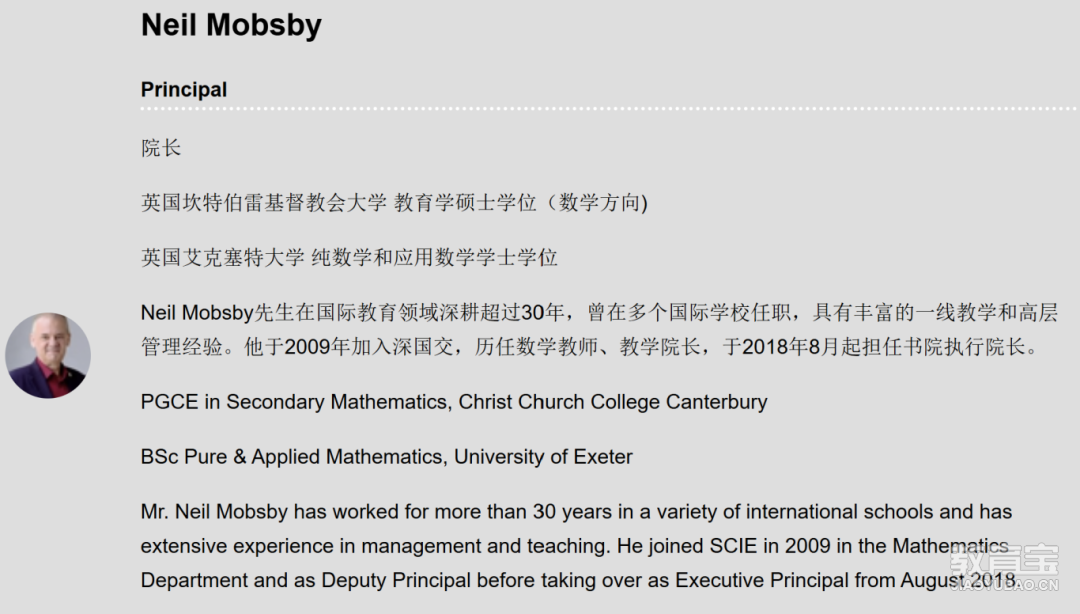Viewport: 1080px width, 614px height.
Task: Click the text University of Exeter
Action: tap(543, 457)
